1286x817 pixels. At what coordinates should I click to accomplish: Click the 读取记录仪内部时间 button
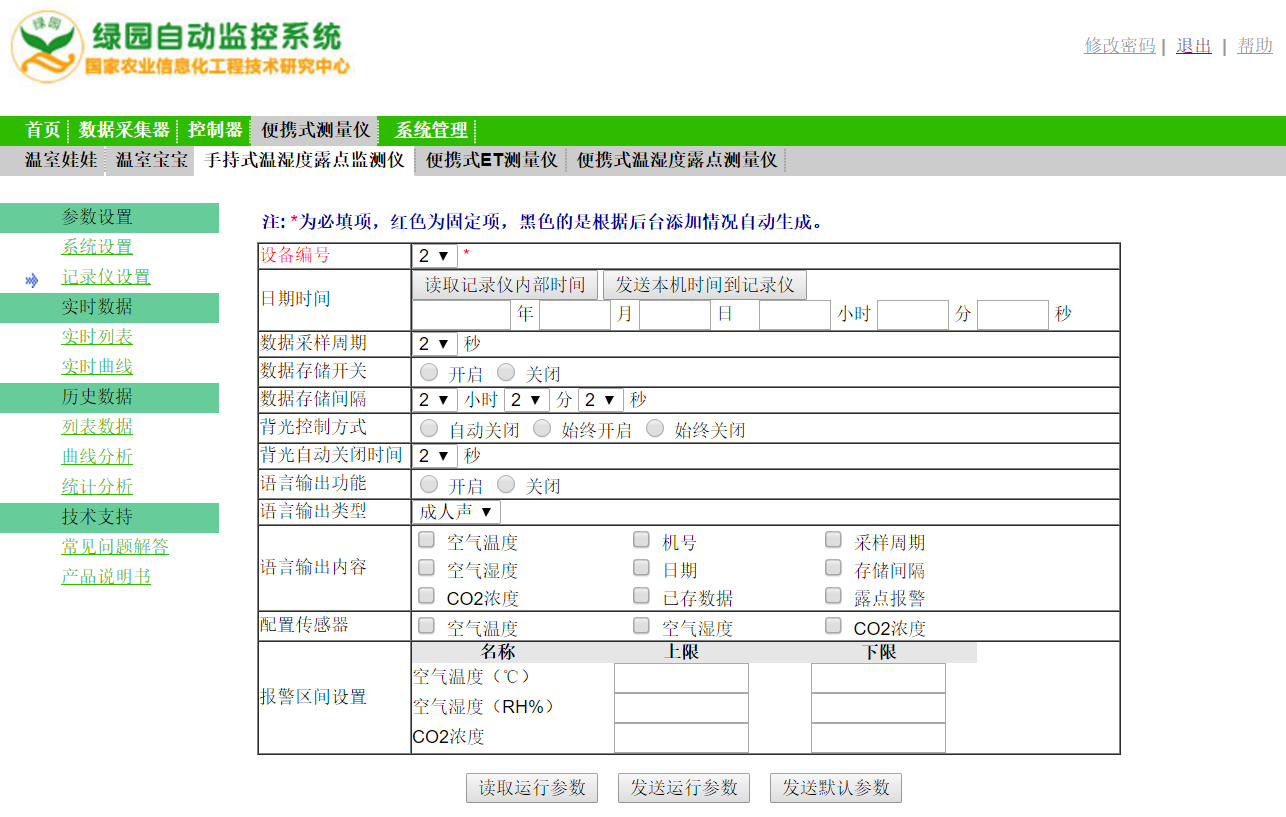coord(505,285)
